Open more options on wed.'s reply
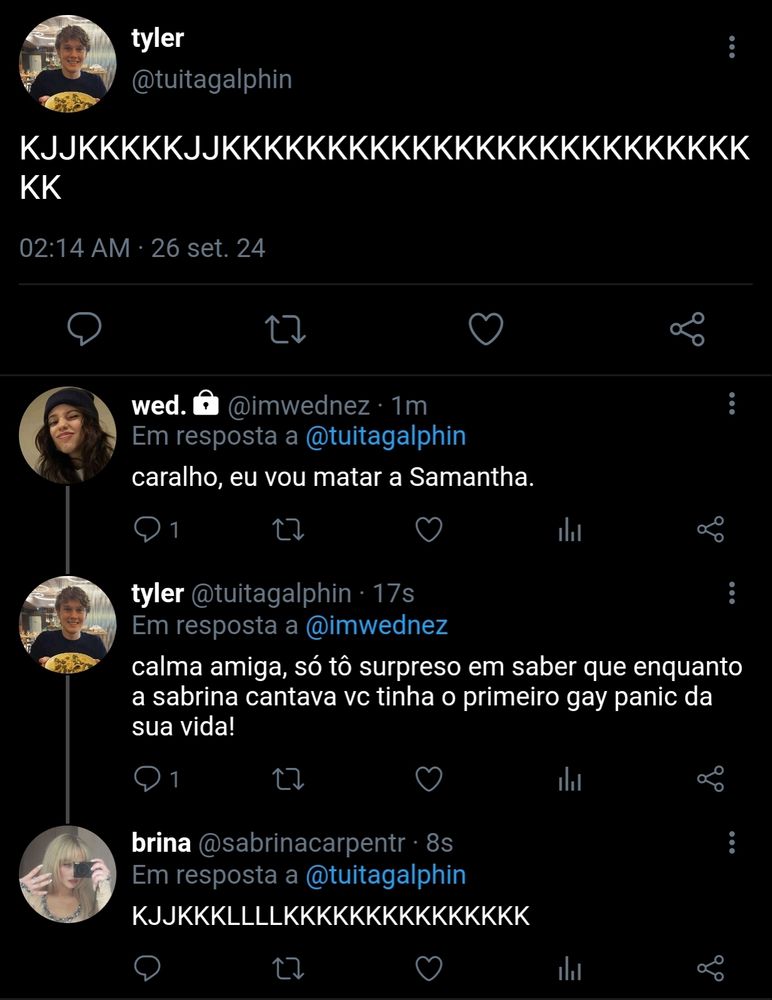The width and height of the screenshot is (772, 1000). 732,404
